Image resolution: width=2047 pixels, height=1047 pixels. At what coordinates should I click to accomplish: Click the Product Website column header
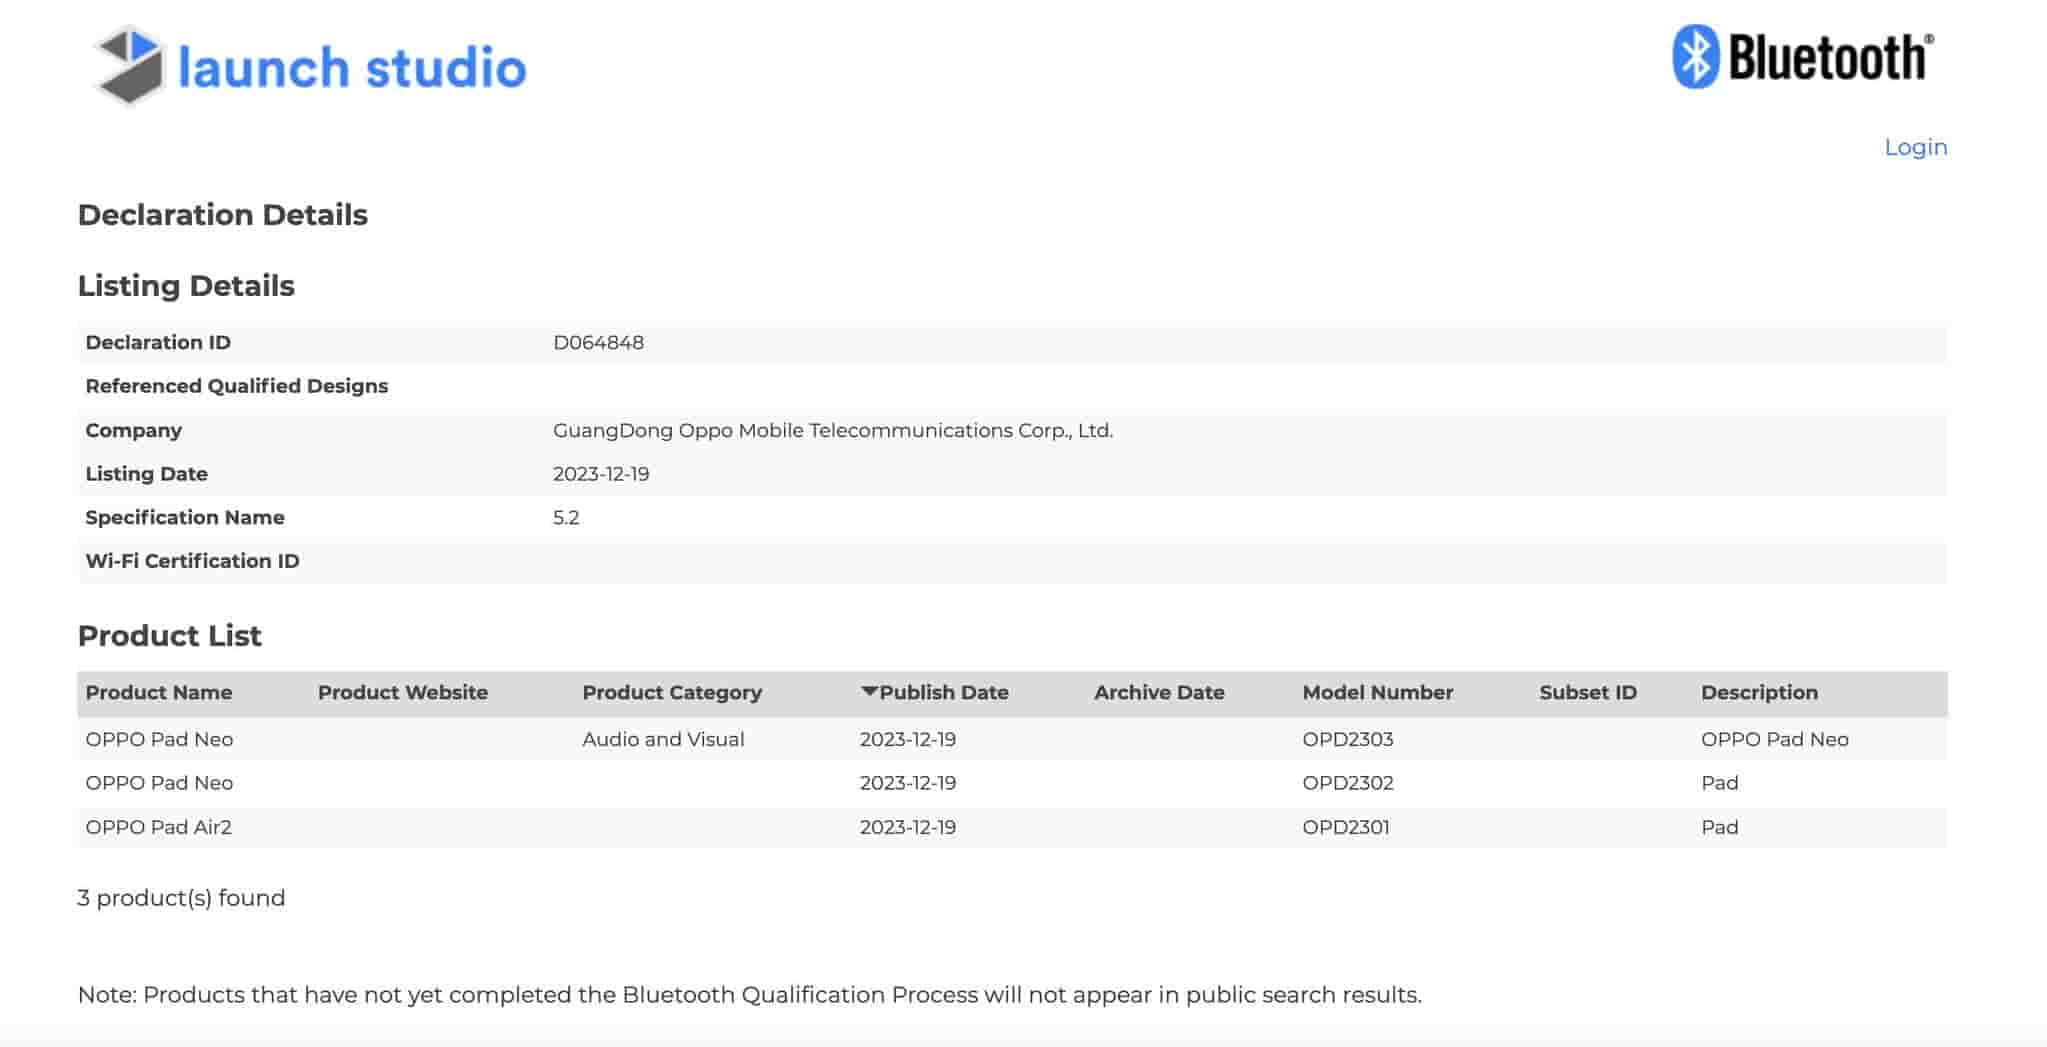(402, 692)
